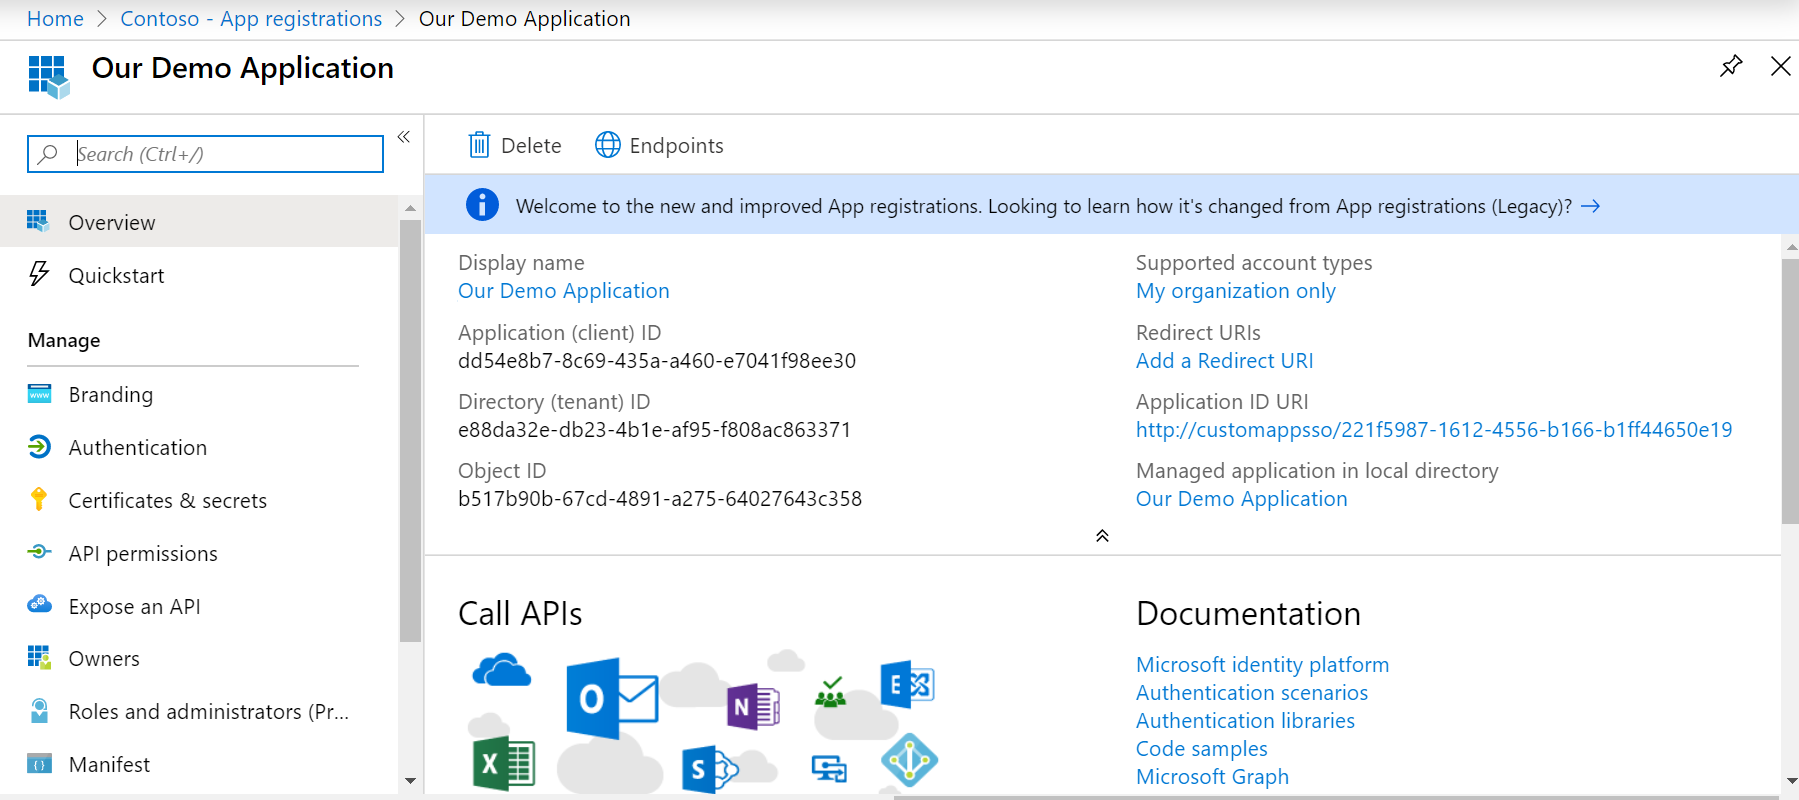Viewport: 1799px width, 800px height.
Task: Click the Branding icon in Manage menu
Action: pyautogui.click(x=39, y=394)
